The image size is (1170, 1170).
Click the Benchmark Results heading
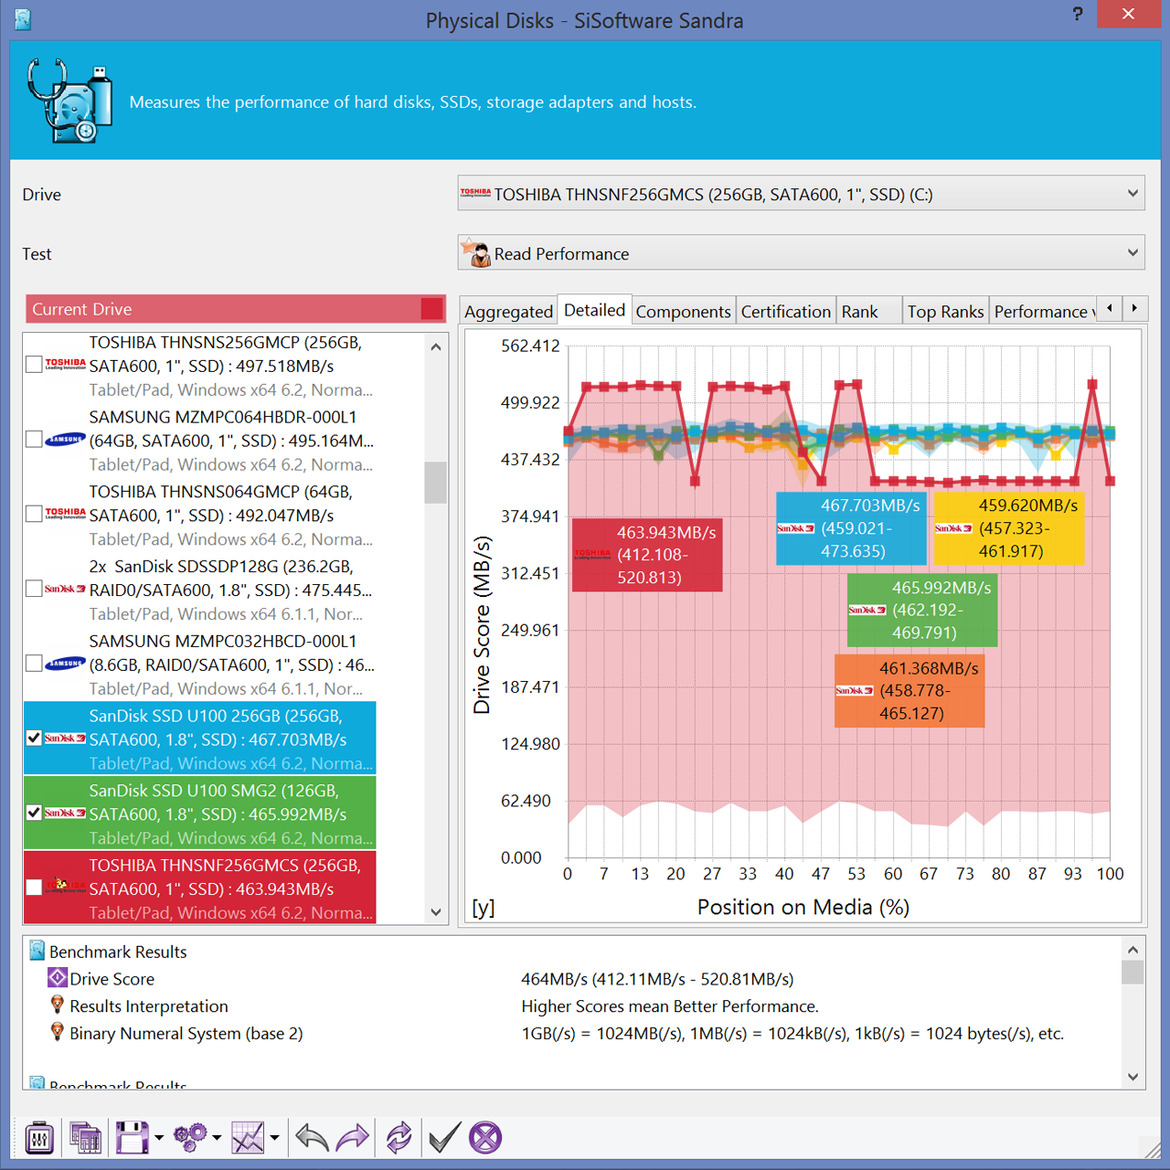click(118, 951)
